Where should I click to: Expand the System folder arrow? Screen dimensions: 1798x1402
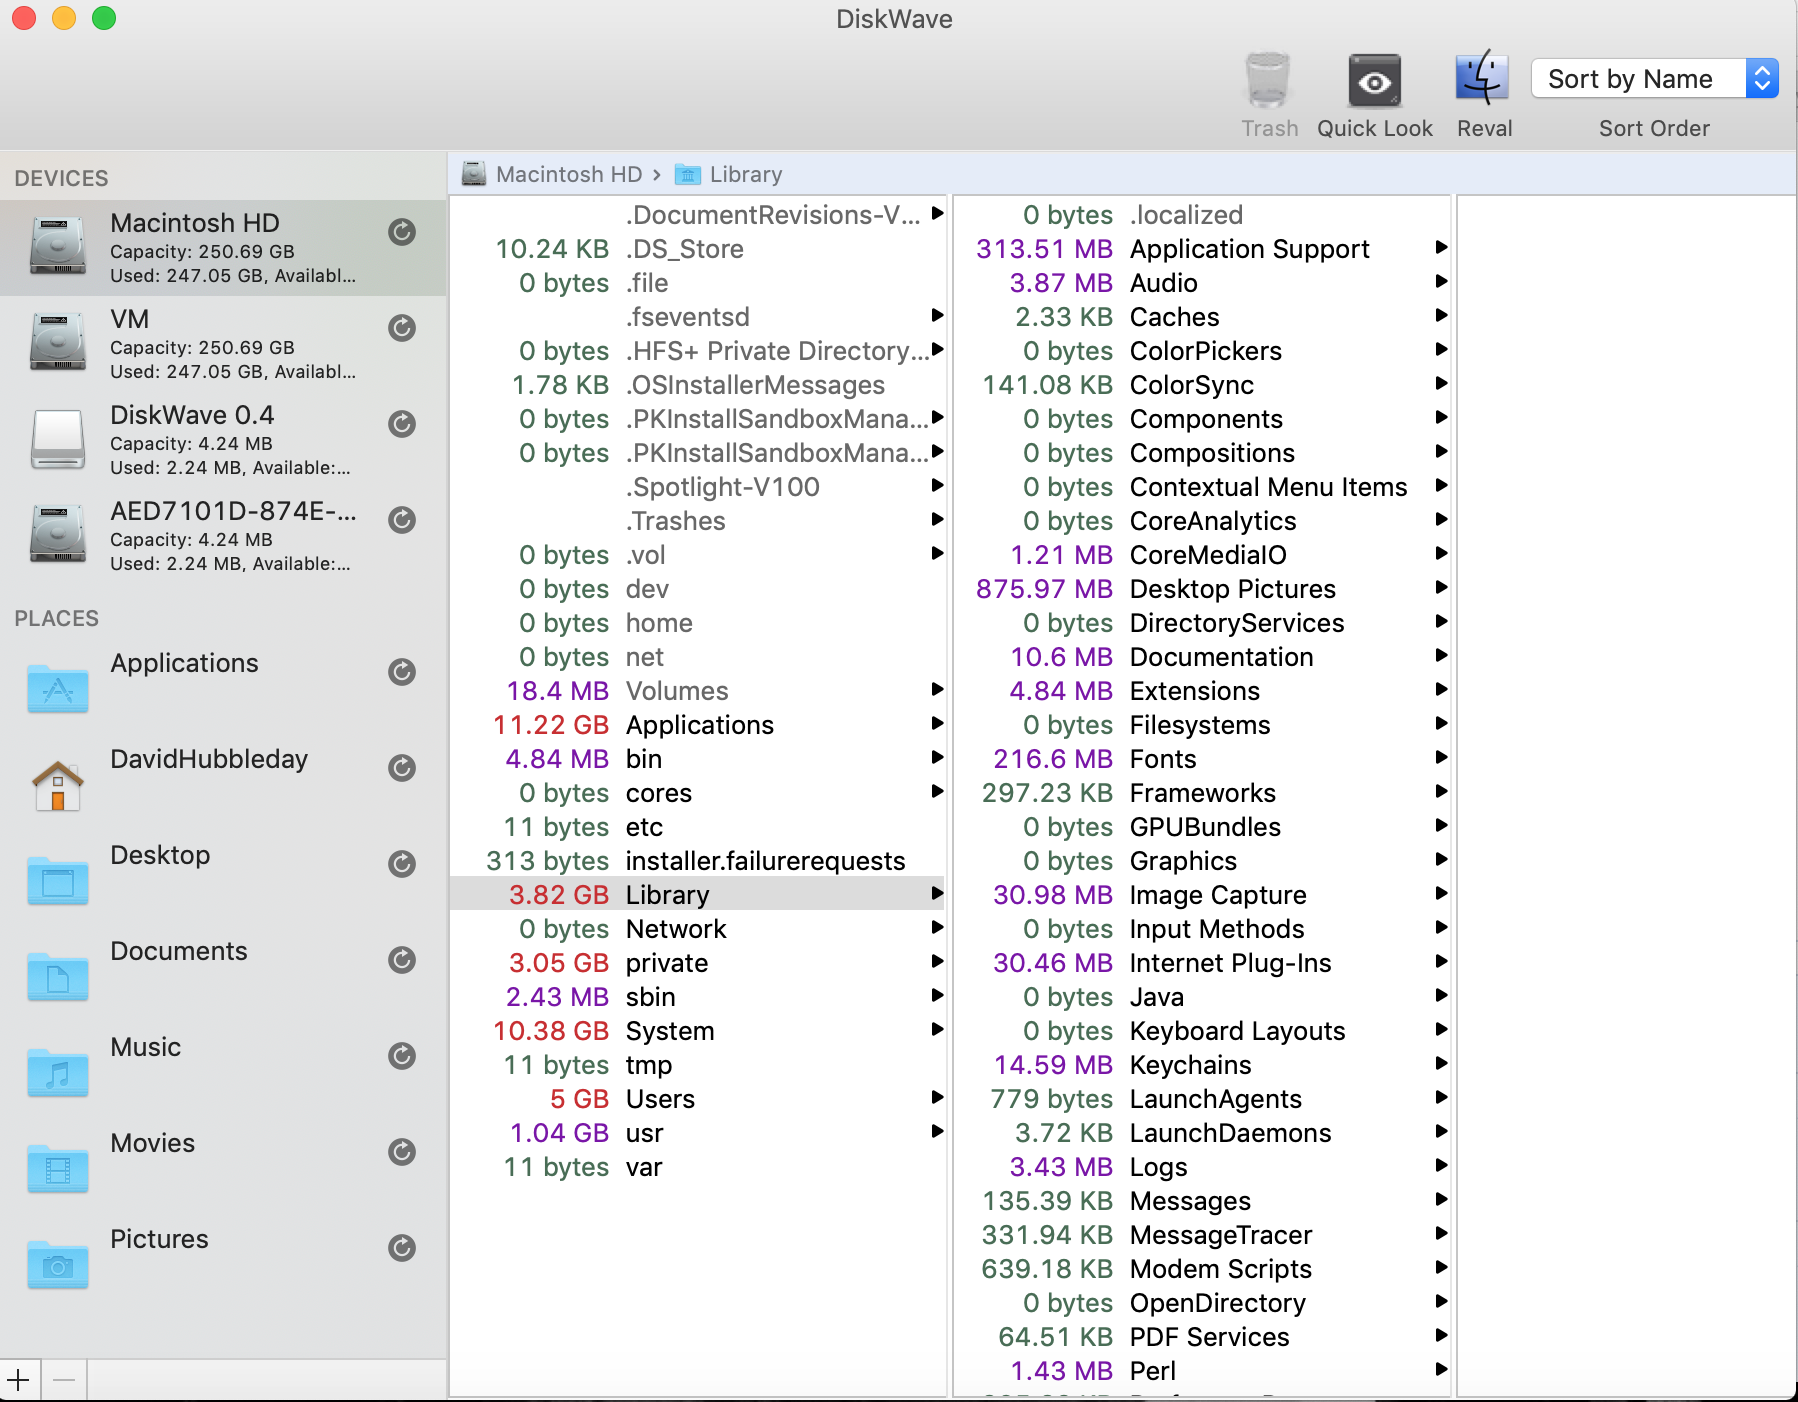937,1030
